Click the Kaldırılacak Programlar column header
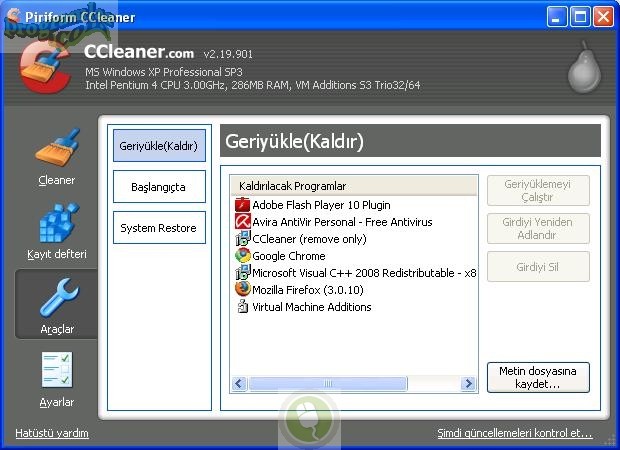This screenshot has width=620, height=450. pyautogui.click(x=354, y=186)
